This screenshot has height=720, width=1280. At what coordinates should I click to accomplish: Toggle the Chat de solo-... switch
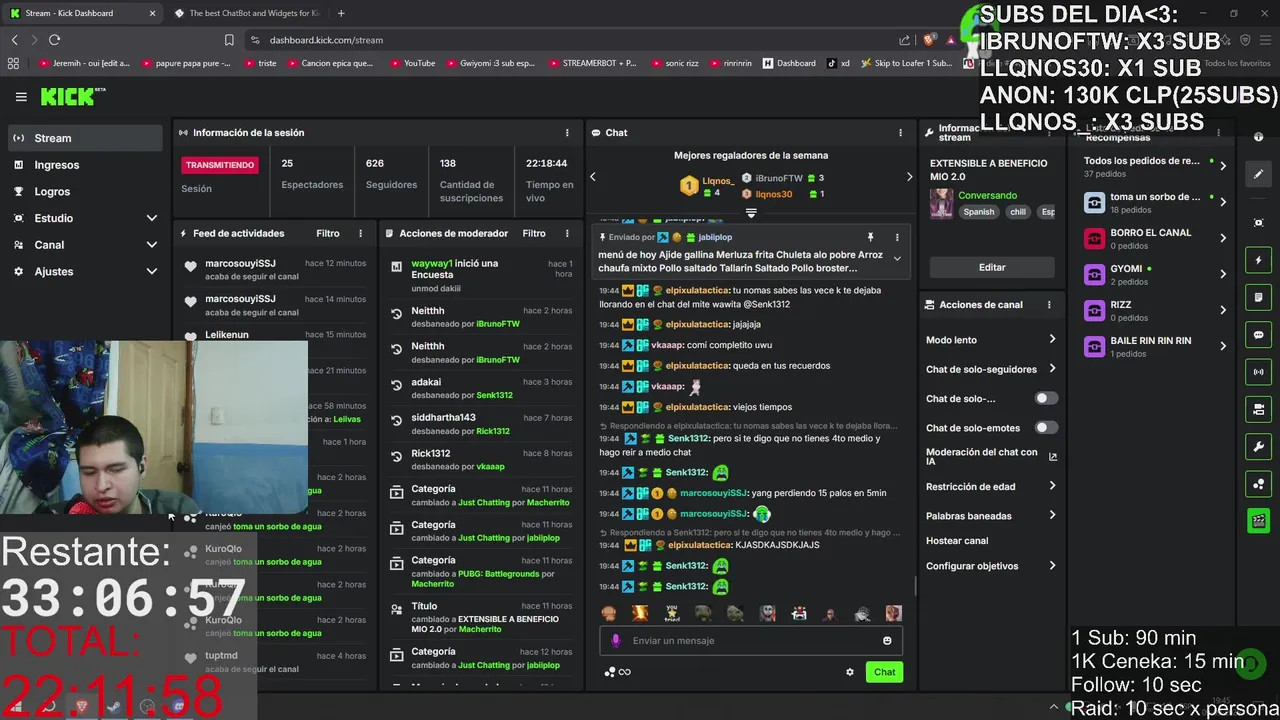(1046, 398)
